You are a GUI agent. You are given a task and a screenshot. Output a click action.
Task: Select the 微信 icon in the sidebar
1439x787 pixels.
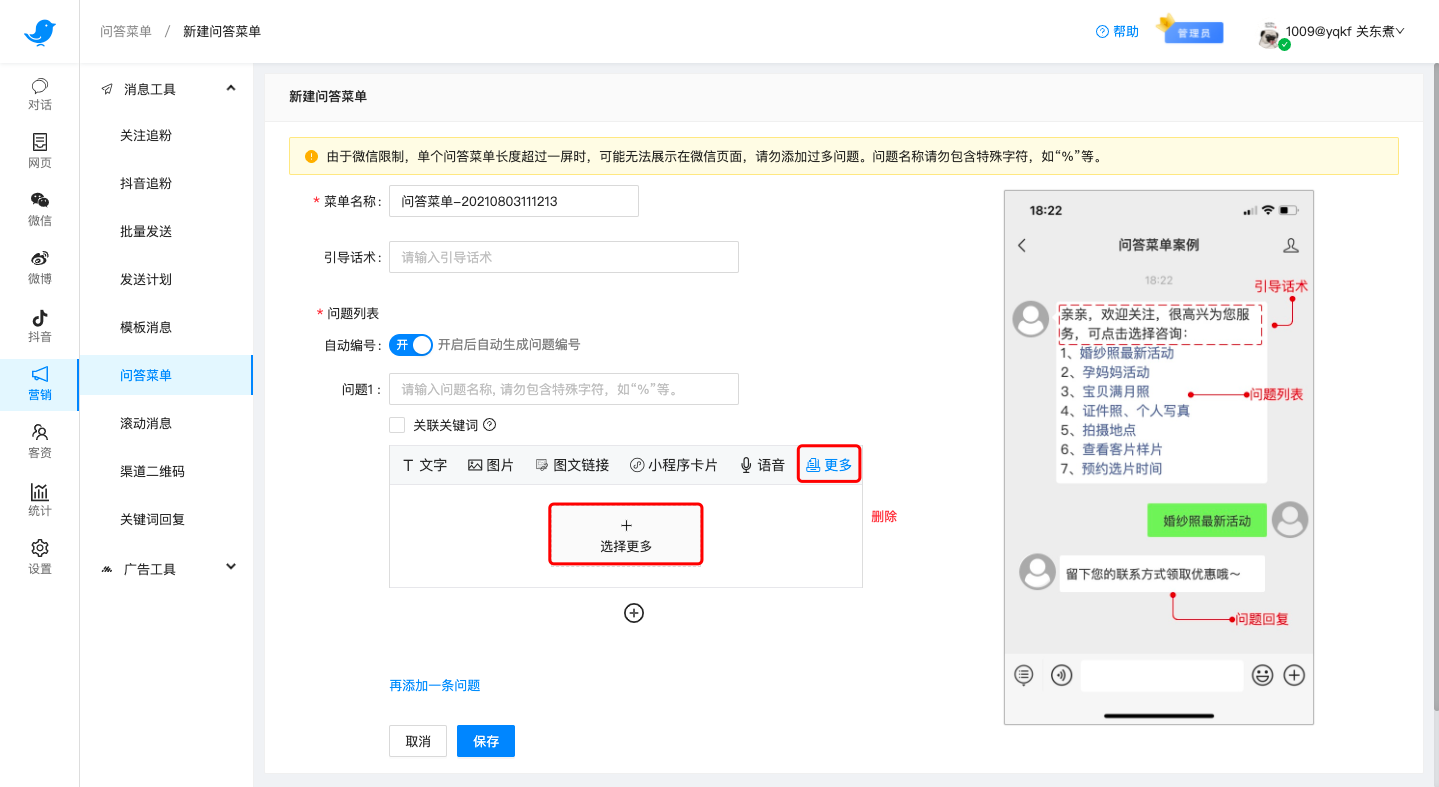pyautogui.click(x=39, y=210)
